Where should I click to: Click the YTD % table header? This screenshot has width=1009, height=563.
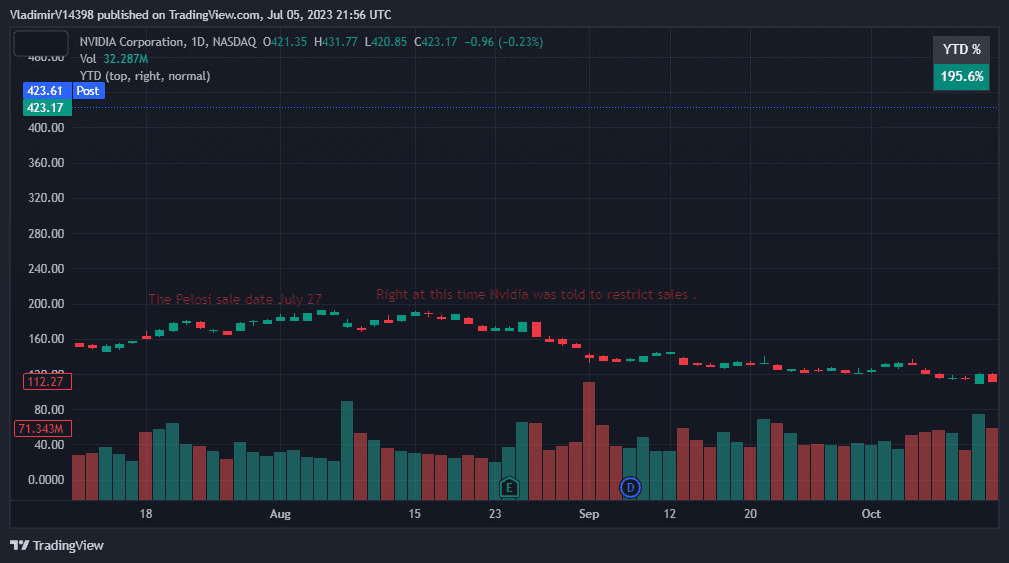[x=961, y=49]
